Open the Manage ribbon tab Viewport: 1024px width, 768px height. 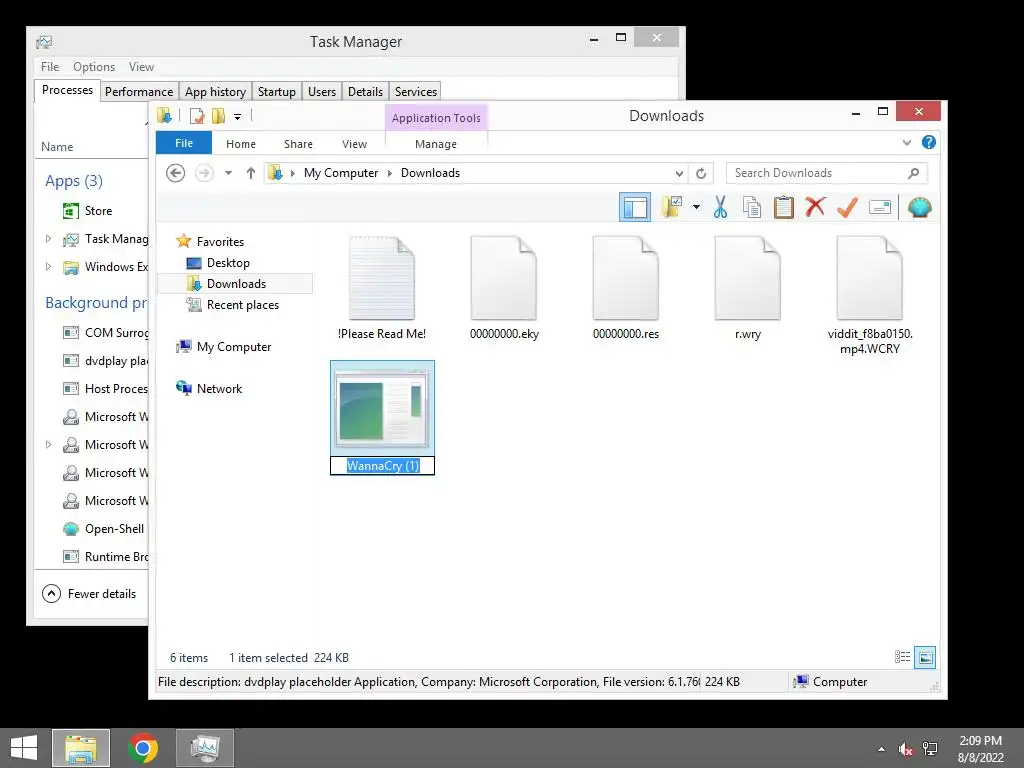pyautogui.click(x=436, y=144)
